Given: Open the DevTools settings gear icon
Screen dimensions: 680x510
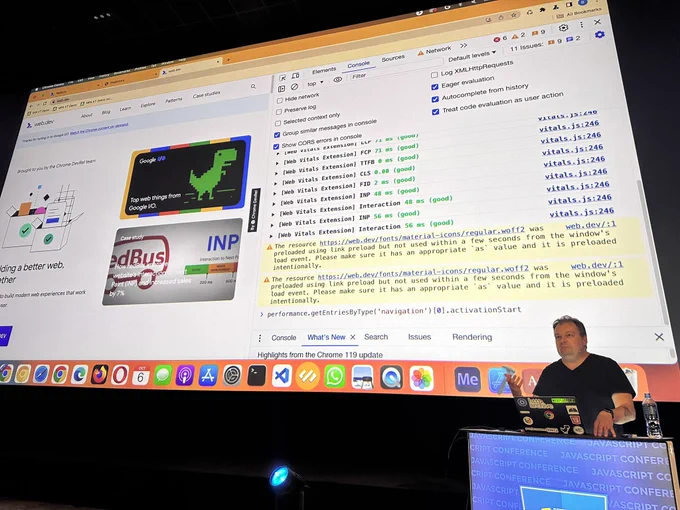Looking at the screenshot, I should (563, 27).
